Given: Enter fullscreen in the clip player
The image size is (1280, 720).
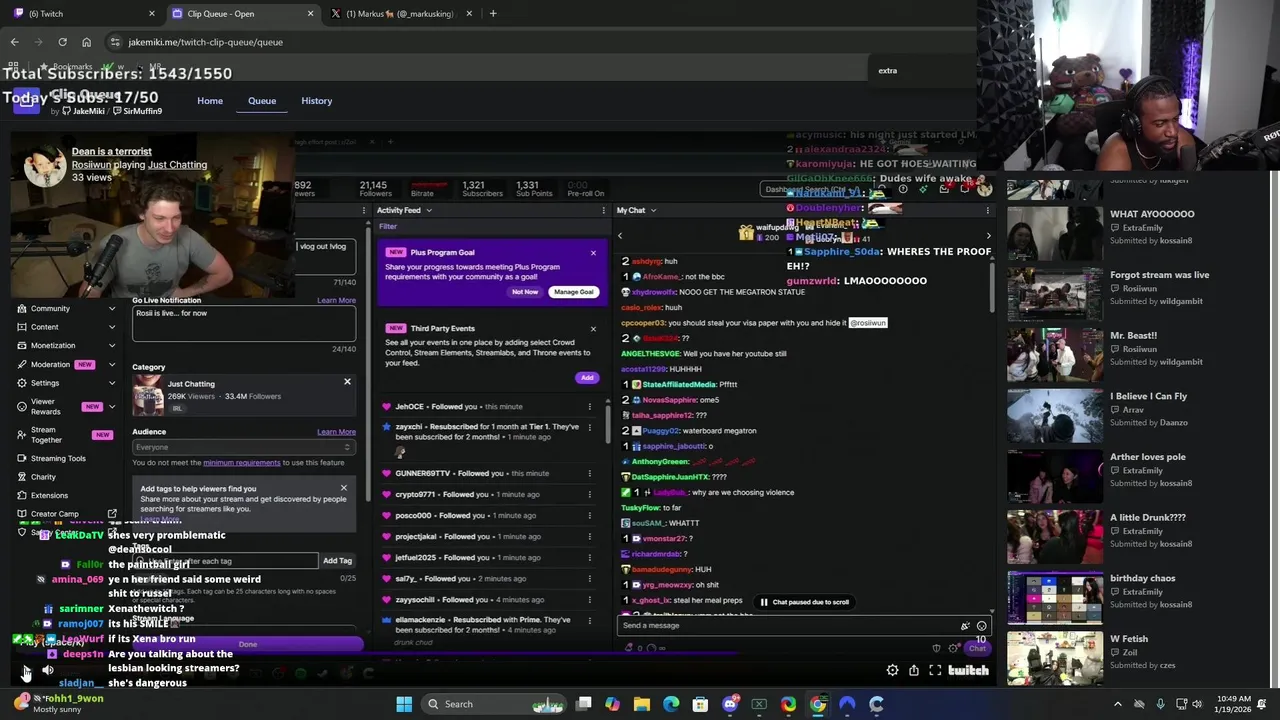Looking at the screenshot, I should tap(935, 671).
